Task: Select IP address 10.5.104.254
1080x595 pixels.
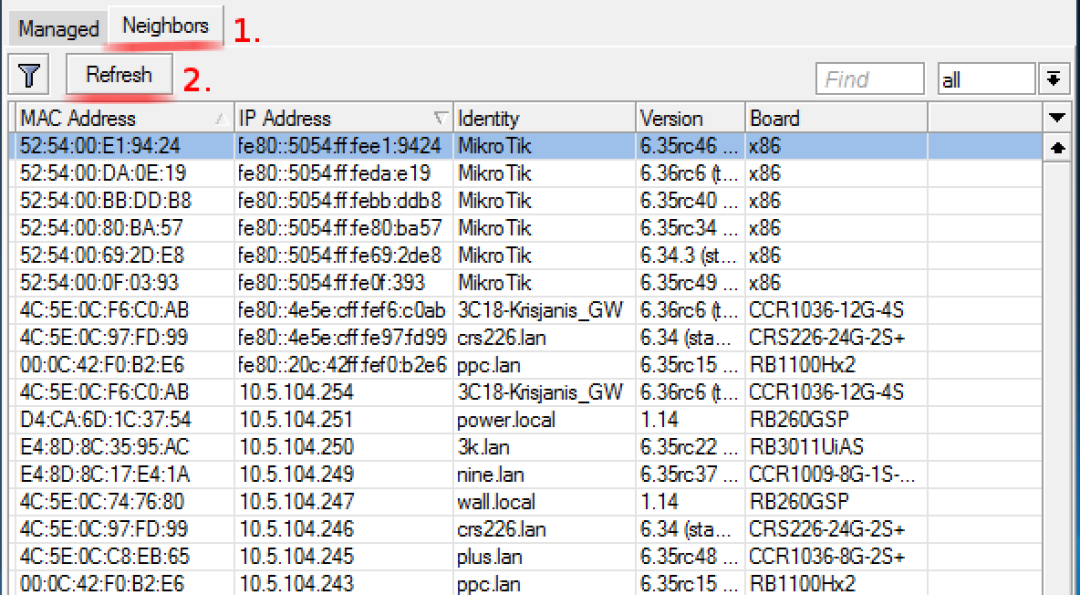Action: pos(296,392)
